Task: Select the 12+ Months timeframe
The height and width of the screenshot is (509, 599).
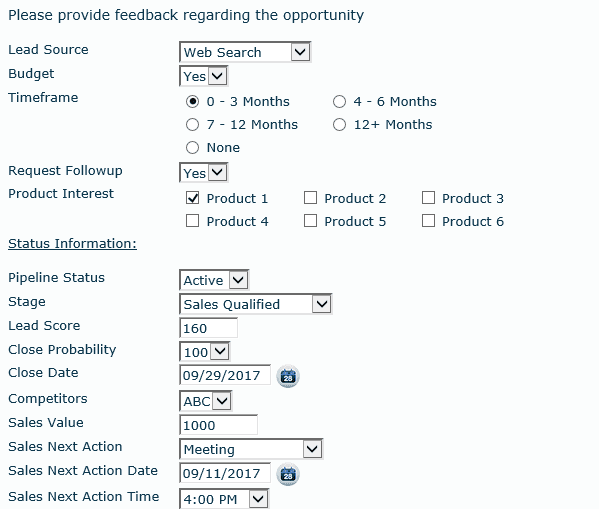Action: (x=339, y=125)
